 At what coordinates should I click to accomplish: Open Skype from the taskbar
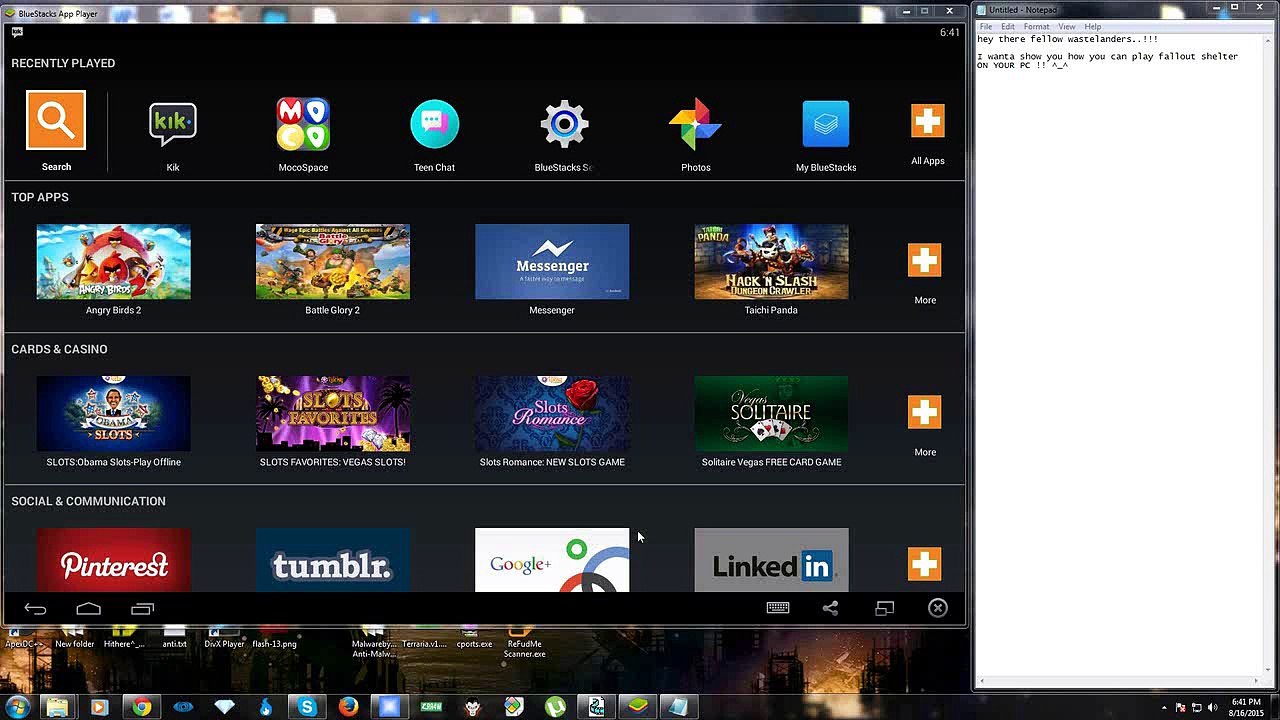tap(307, 707)
